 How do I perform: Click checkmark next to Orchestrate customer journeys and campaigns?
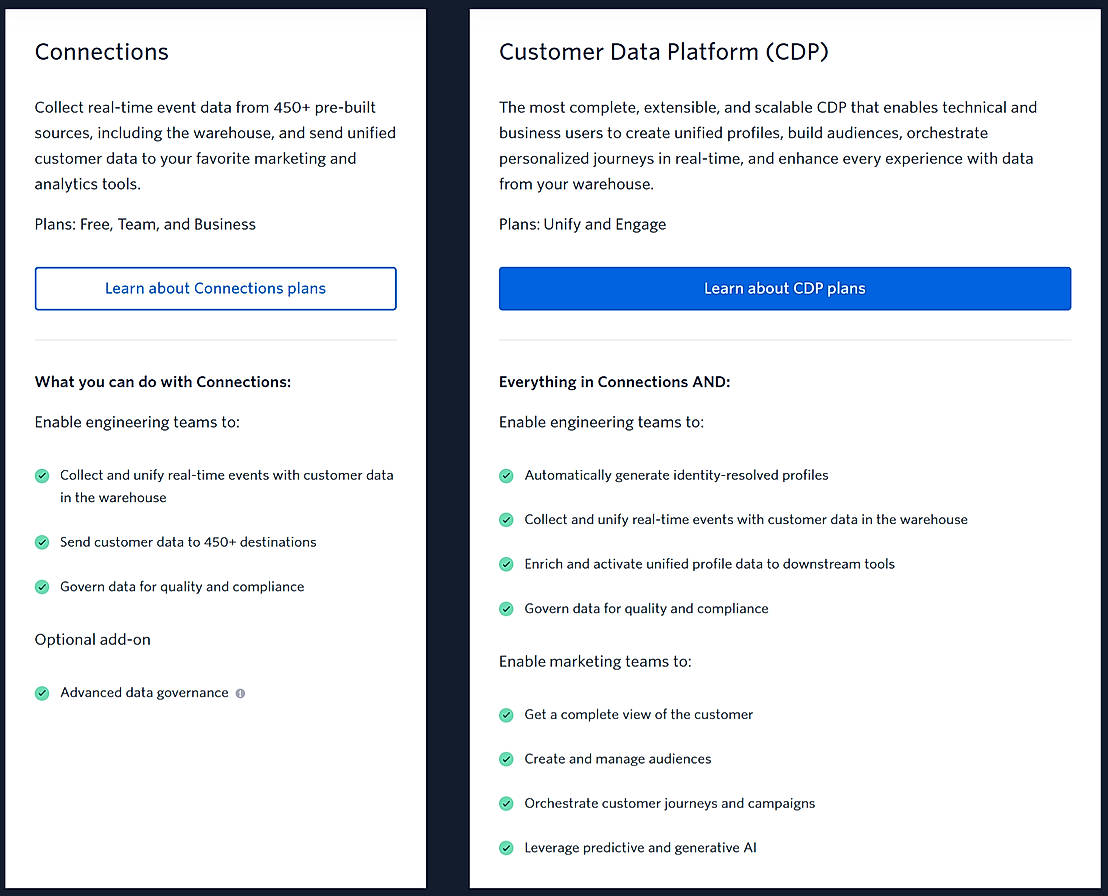tap(506, 803)
